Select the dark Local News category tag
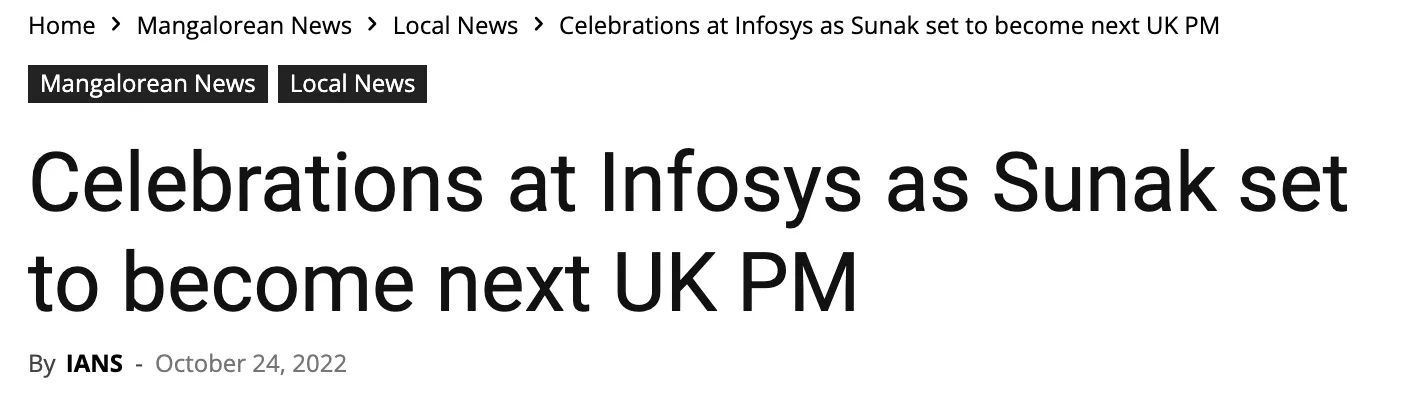Viewport: 1406px width, 396px height. coord(352,84)
